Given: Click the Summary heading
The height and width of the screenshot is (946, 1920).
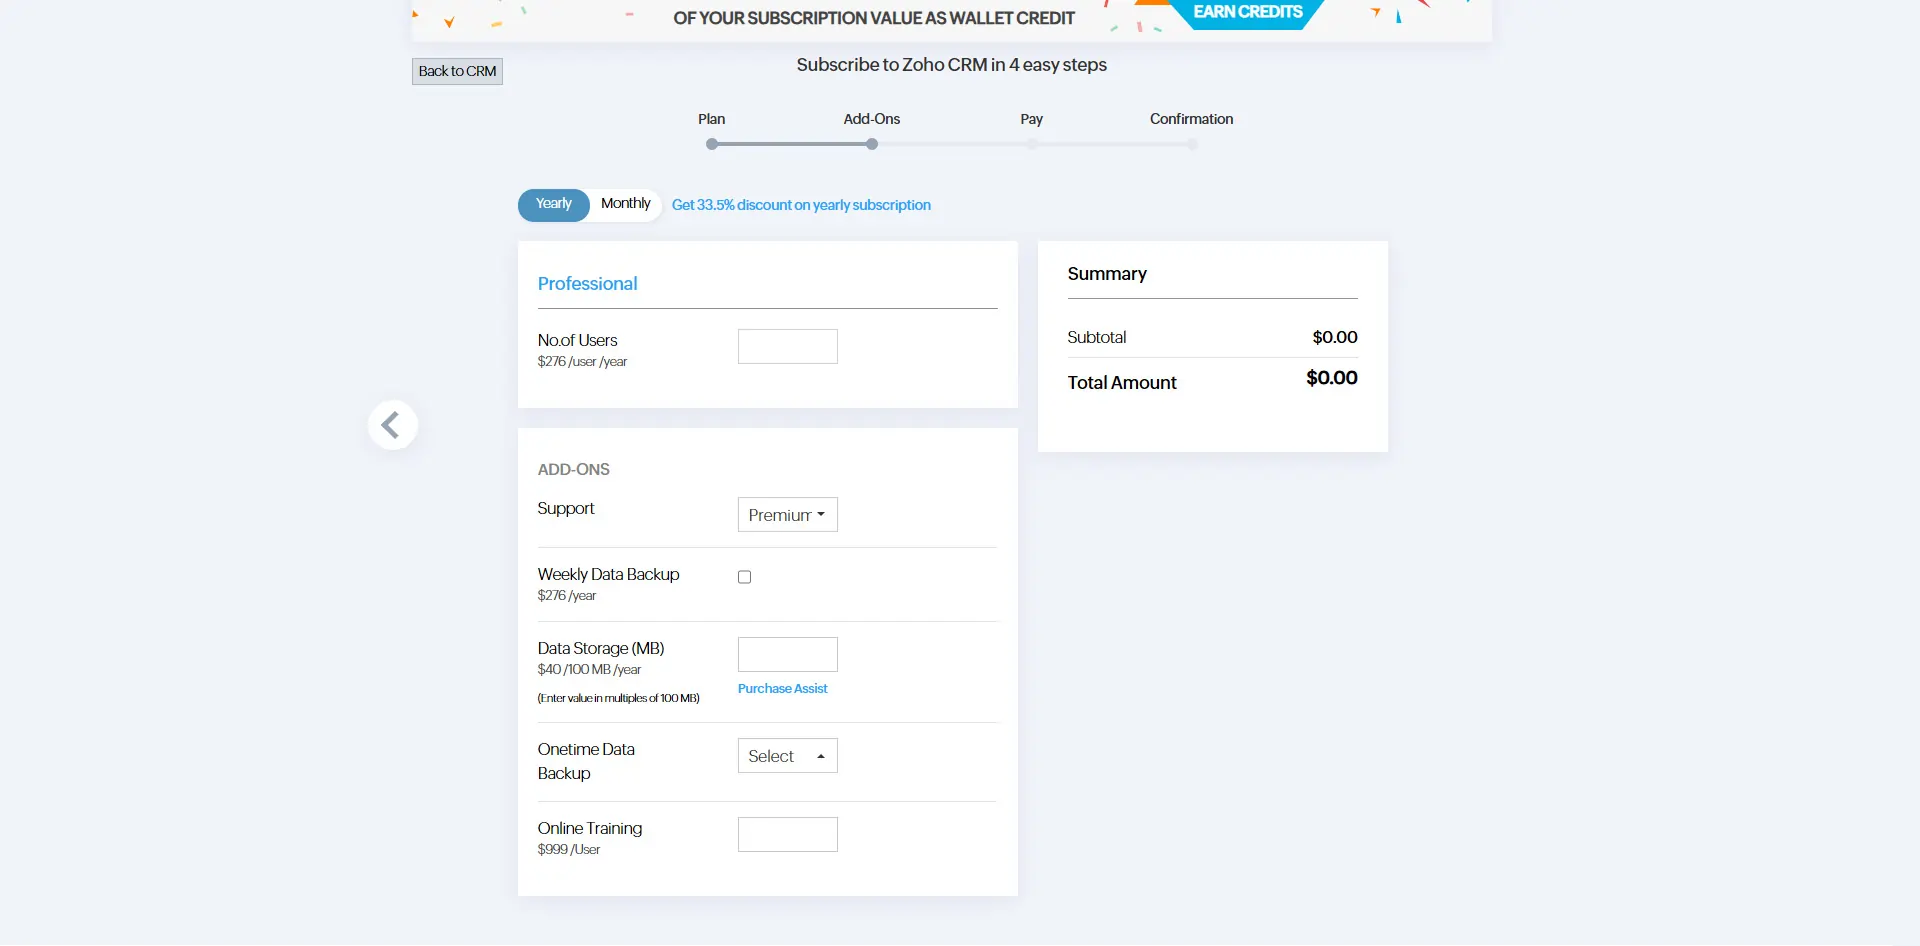Looking at the screenshot, I should (1107, 274).
